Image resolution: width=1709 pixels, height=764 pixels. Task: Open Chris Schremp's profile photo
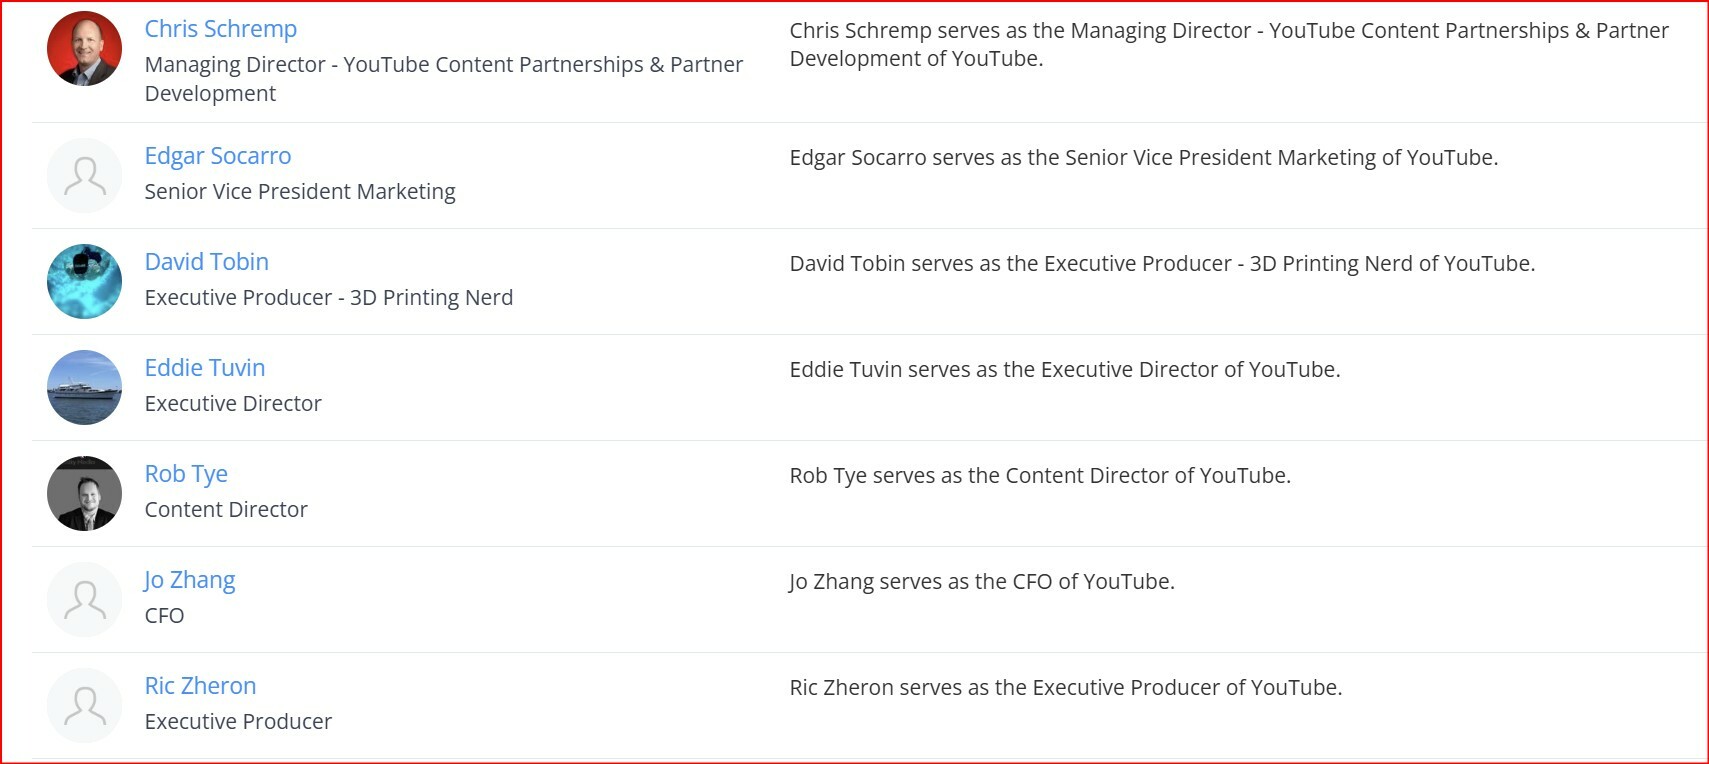[84, 49]
